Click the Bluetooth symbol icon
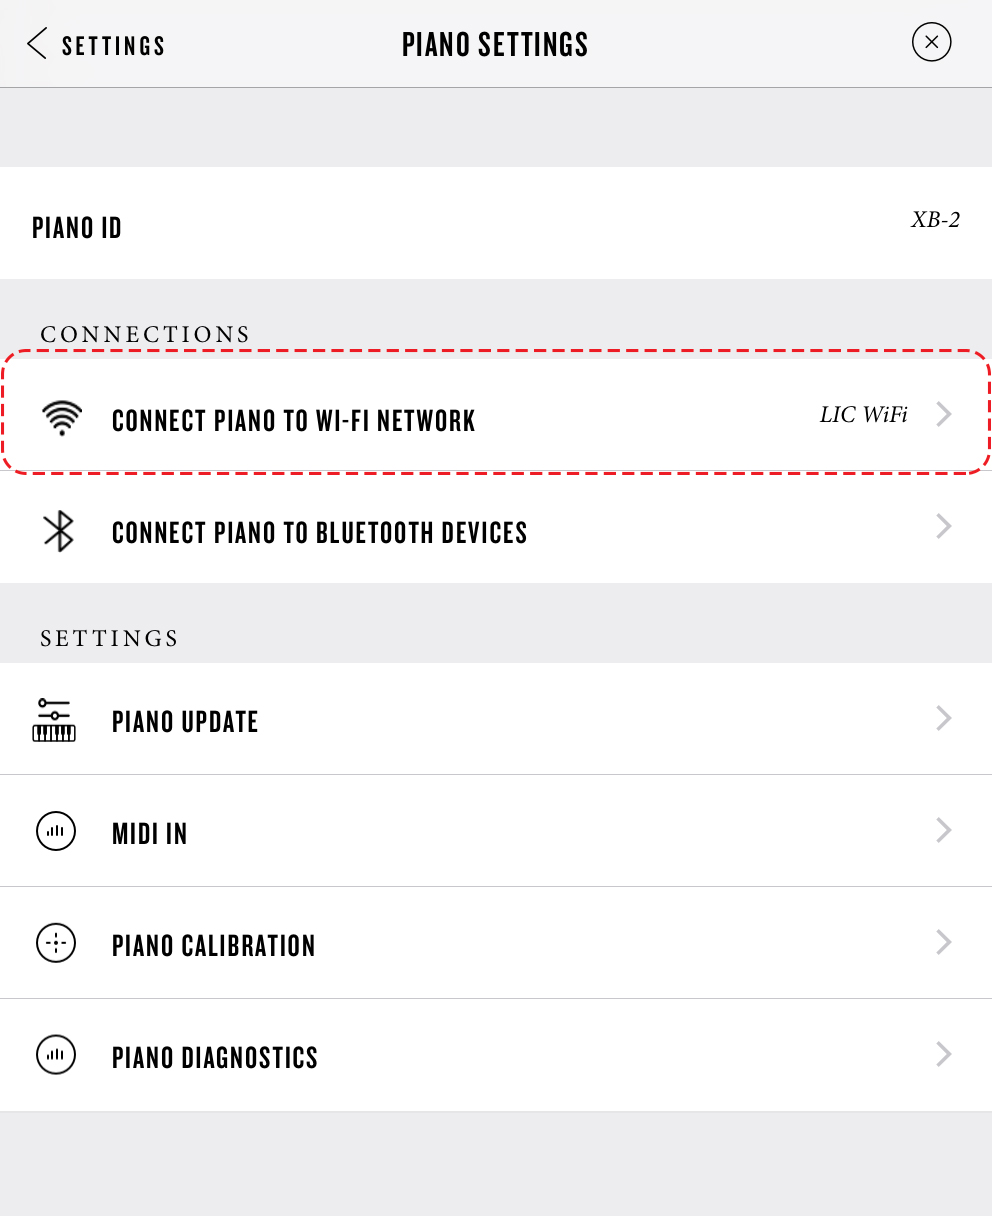Viewport: 992px width, 1216px height. pos(59,531)
